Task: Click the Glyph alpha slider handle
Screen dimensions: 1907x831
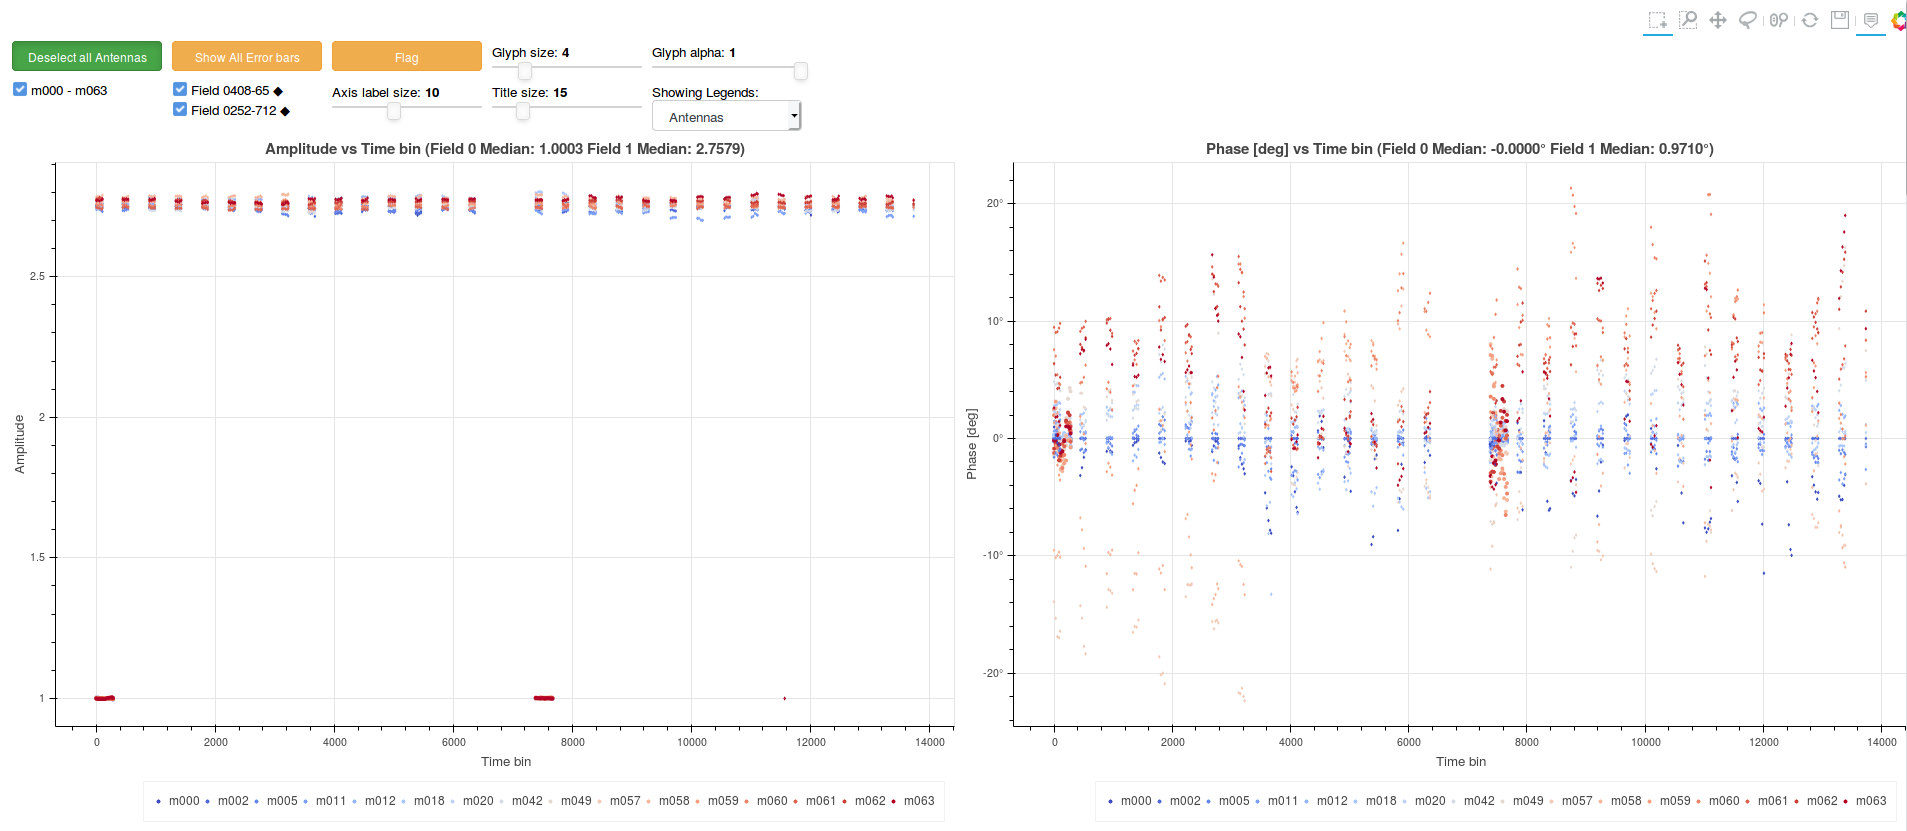Action: (801, 71)
